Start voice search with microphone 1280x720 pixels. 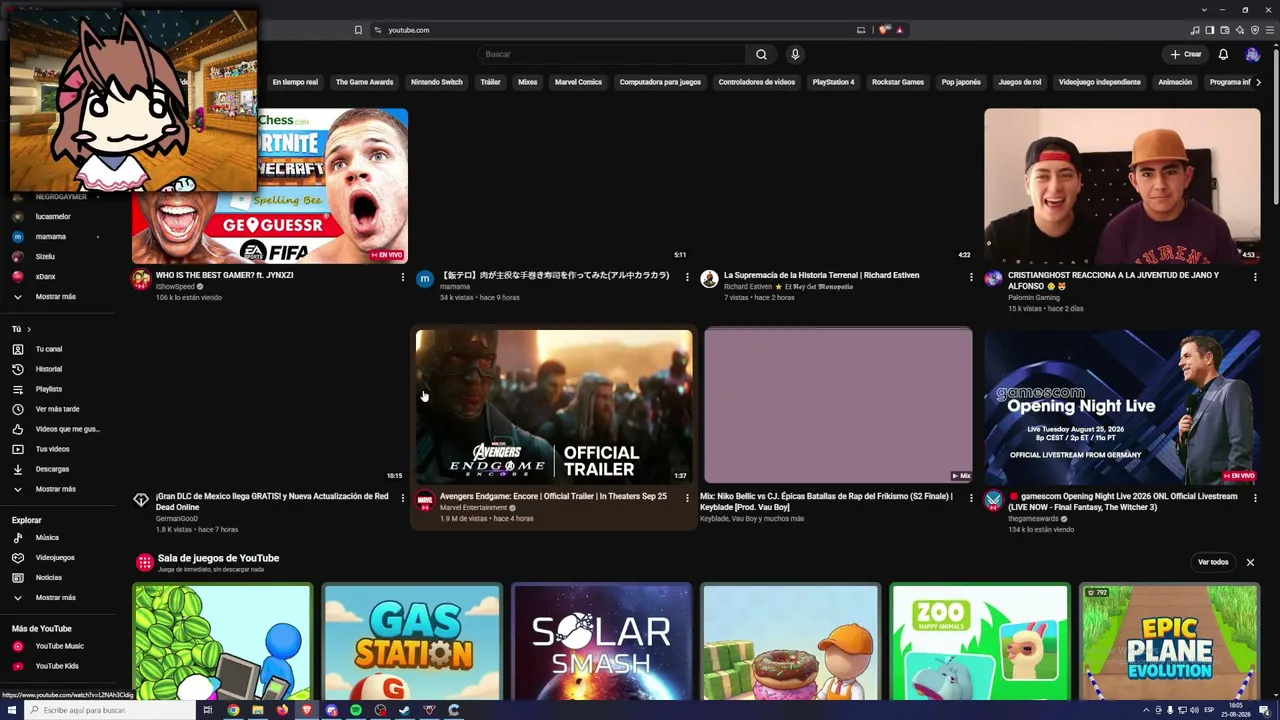tap(795, 54)
